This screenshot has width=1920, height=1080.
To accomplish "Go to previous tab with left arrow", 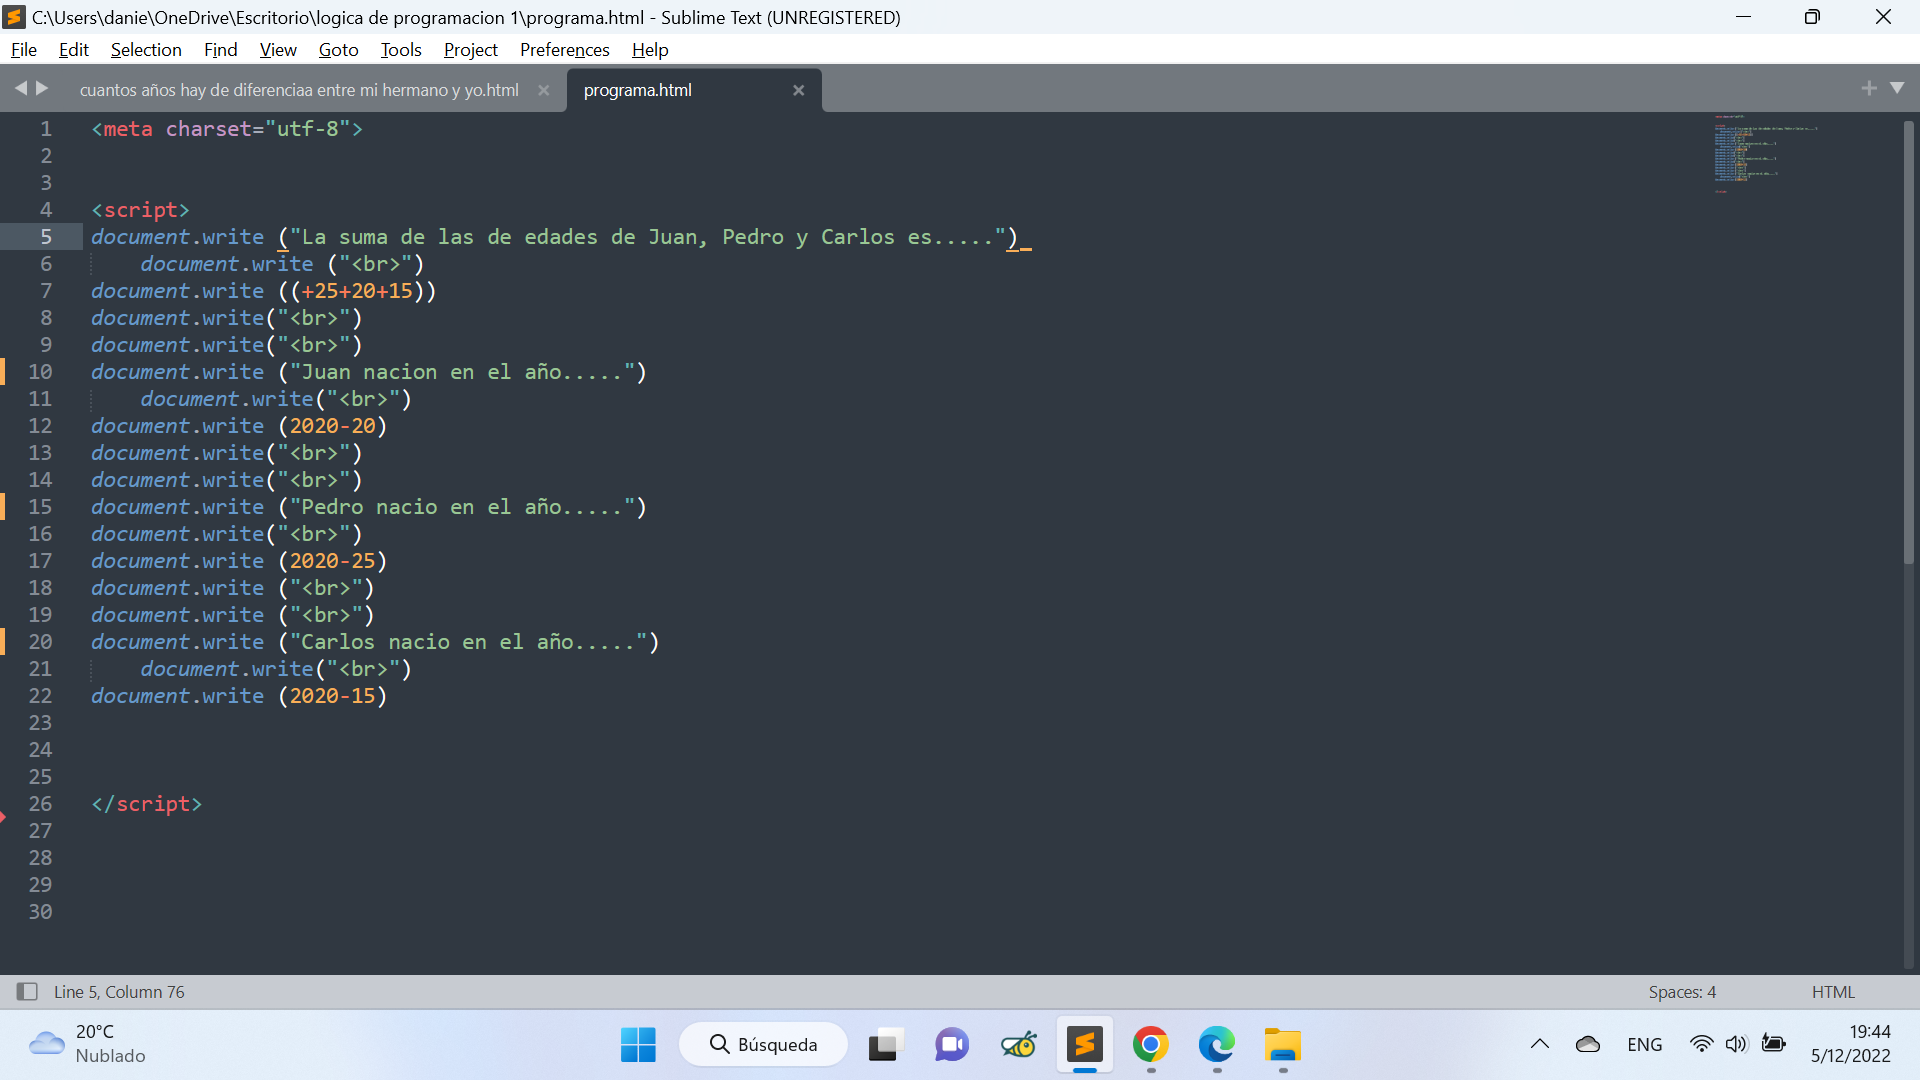I will 20,89.
